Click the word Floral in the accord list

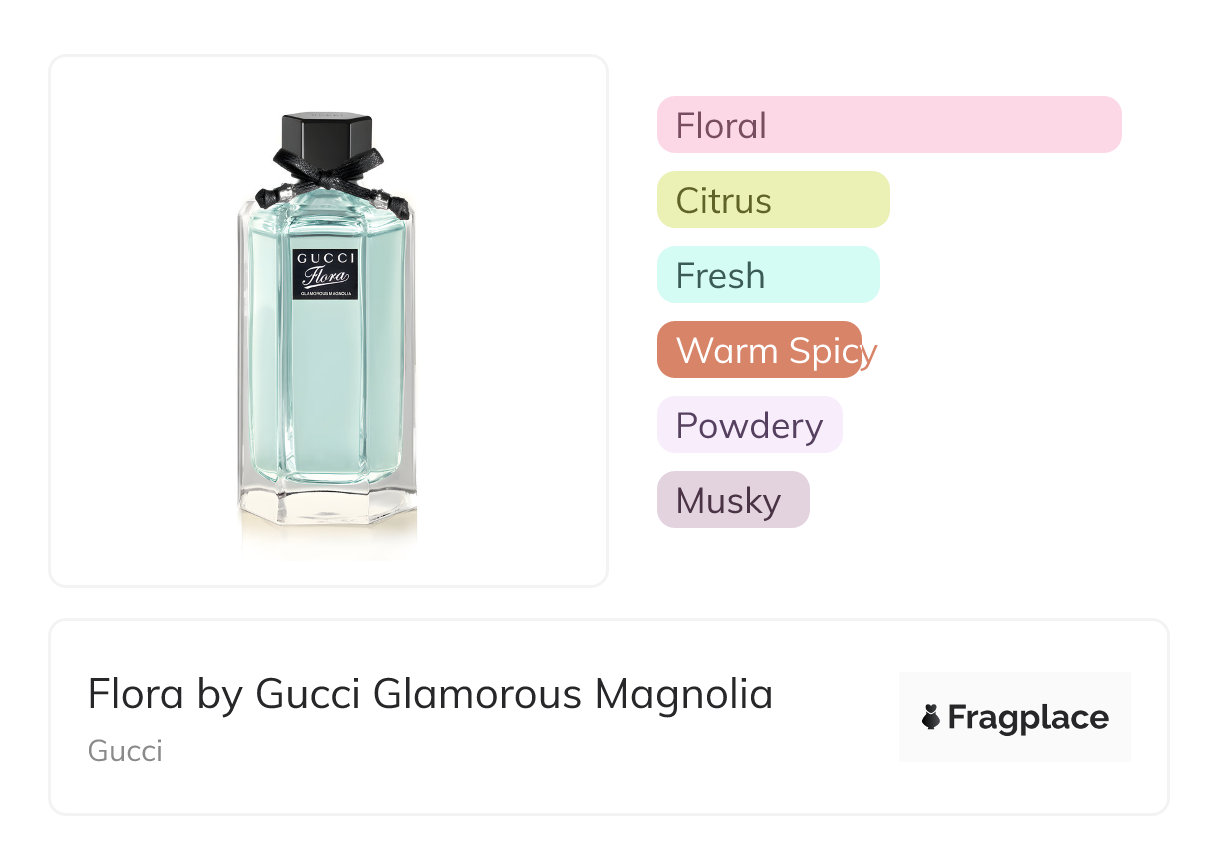pos(721,126)
